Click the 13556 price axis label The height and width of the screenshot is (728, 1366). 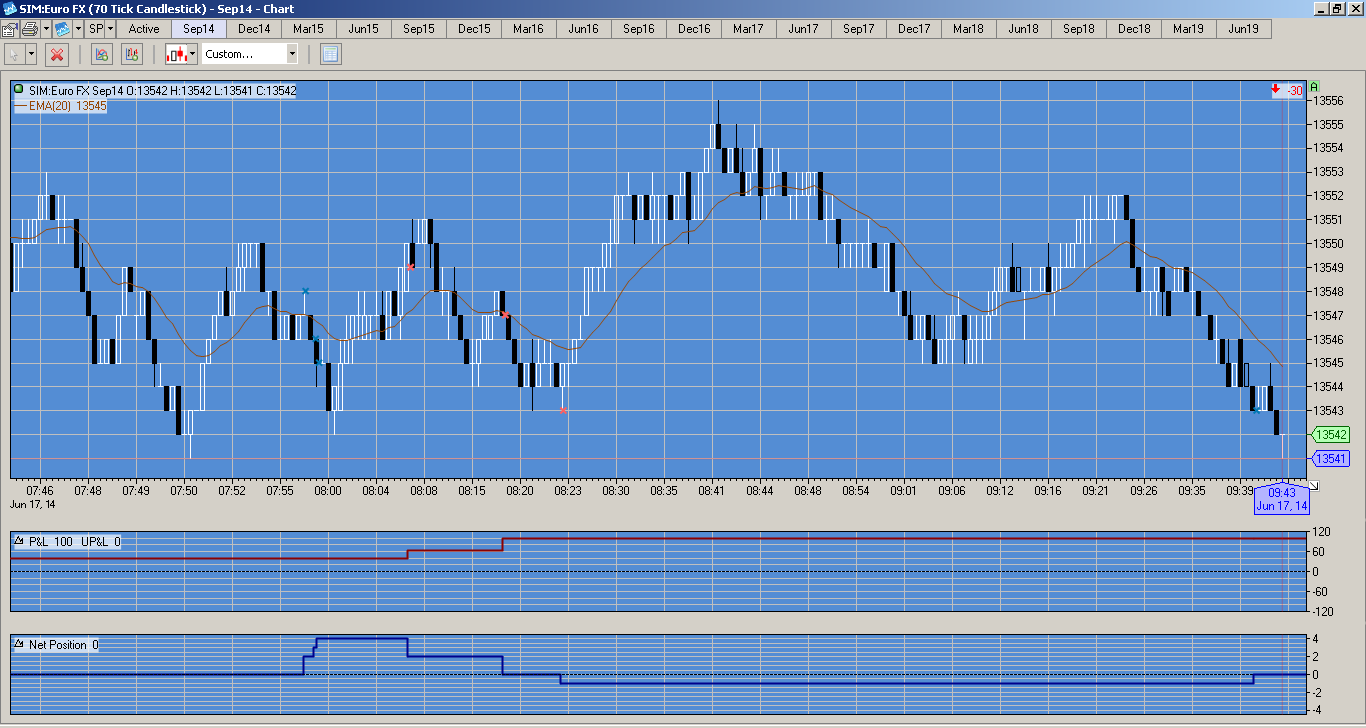pyautogui.click(x=1328, y=101)
